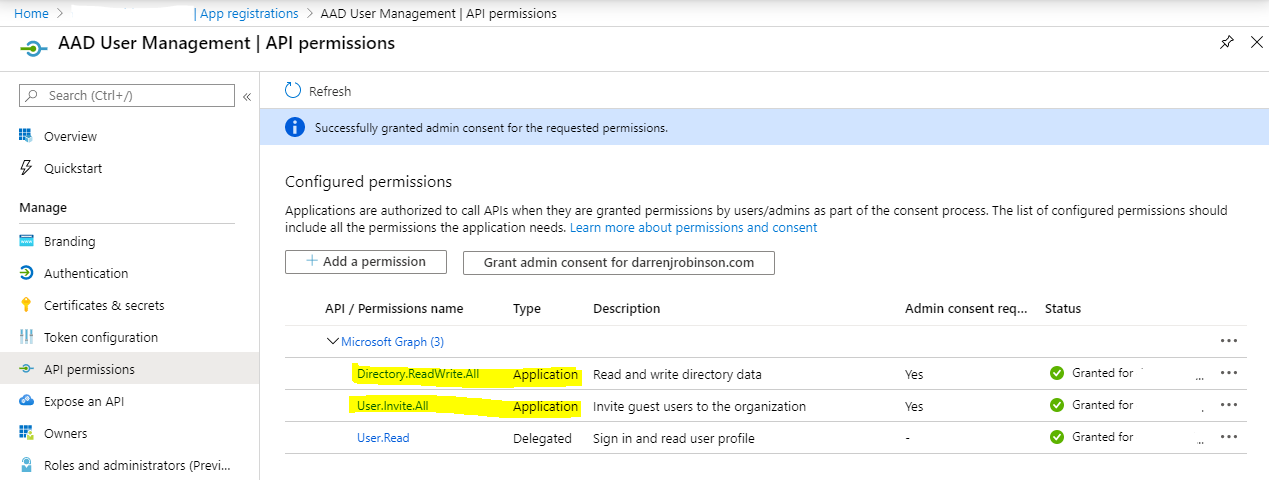Viewport: 1269px width, 480px height.
Task: Click granted checkmark for Directory.ReadWrite.All
Action: click(x=1057, y=373)
